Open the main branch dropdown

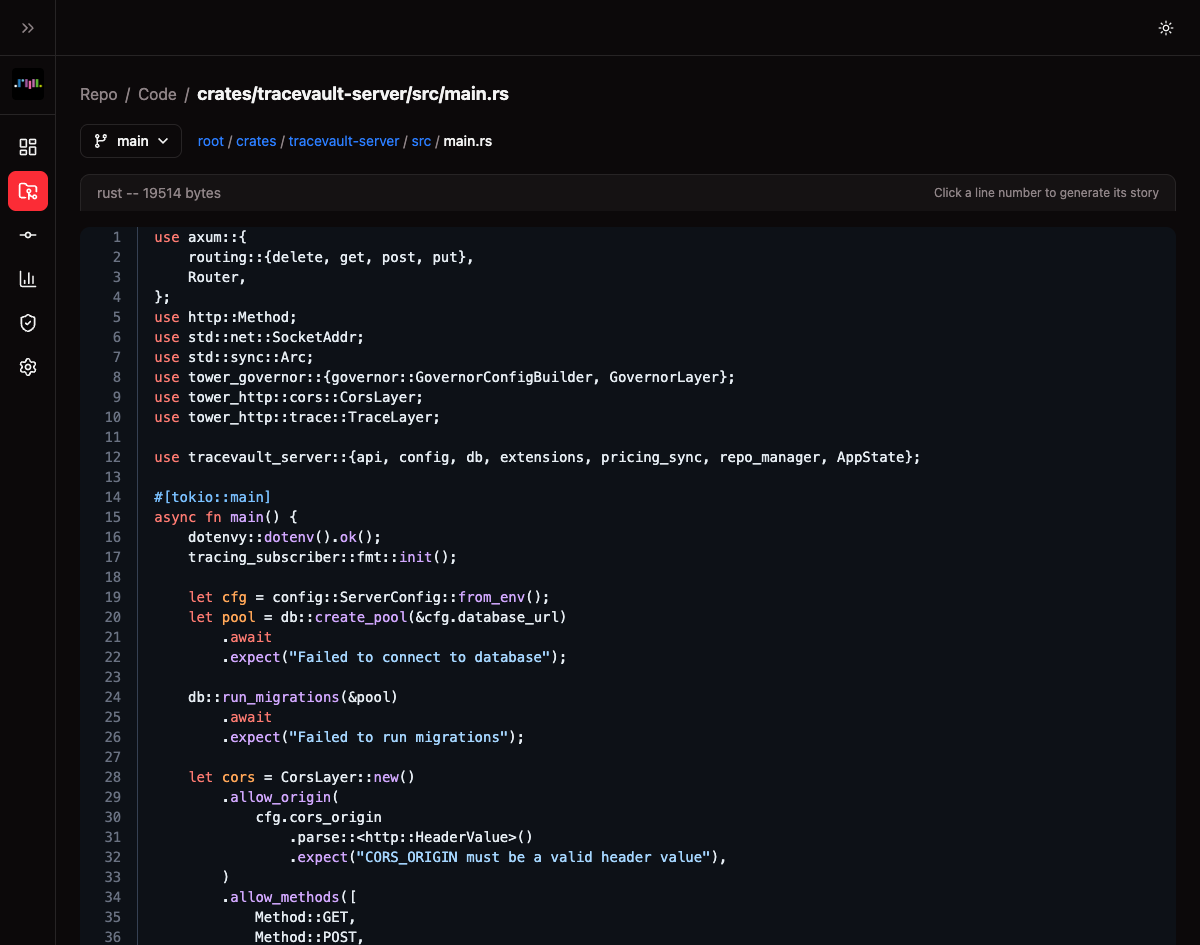(x=130, y=141)
